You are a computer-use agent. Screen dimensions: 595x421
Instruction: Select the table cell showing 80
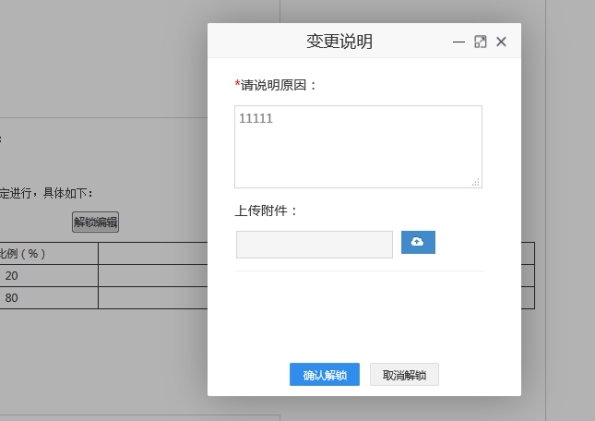(x=49, y=298)
